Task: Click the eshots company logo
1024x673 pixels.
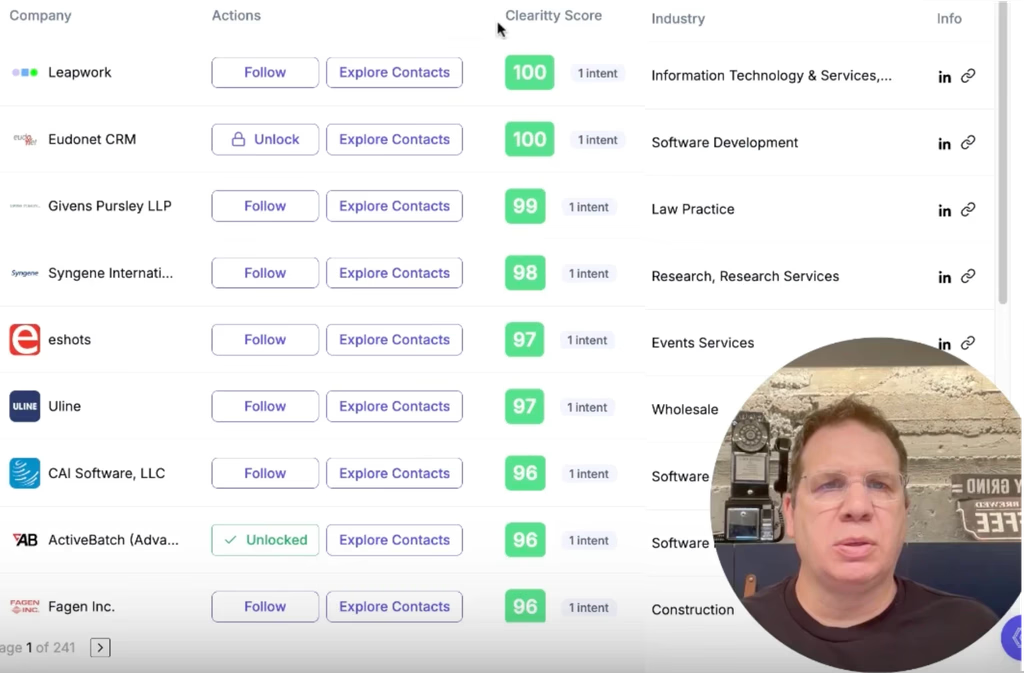Action: [25, 340]
